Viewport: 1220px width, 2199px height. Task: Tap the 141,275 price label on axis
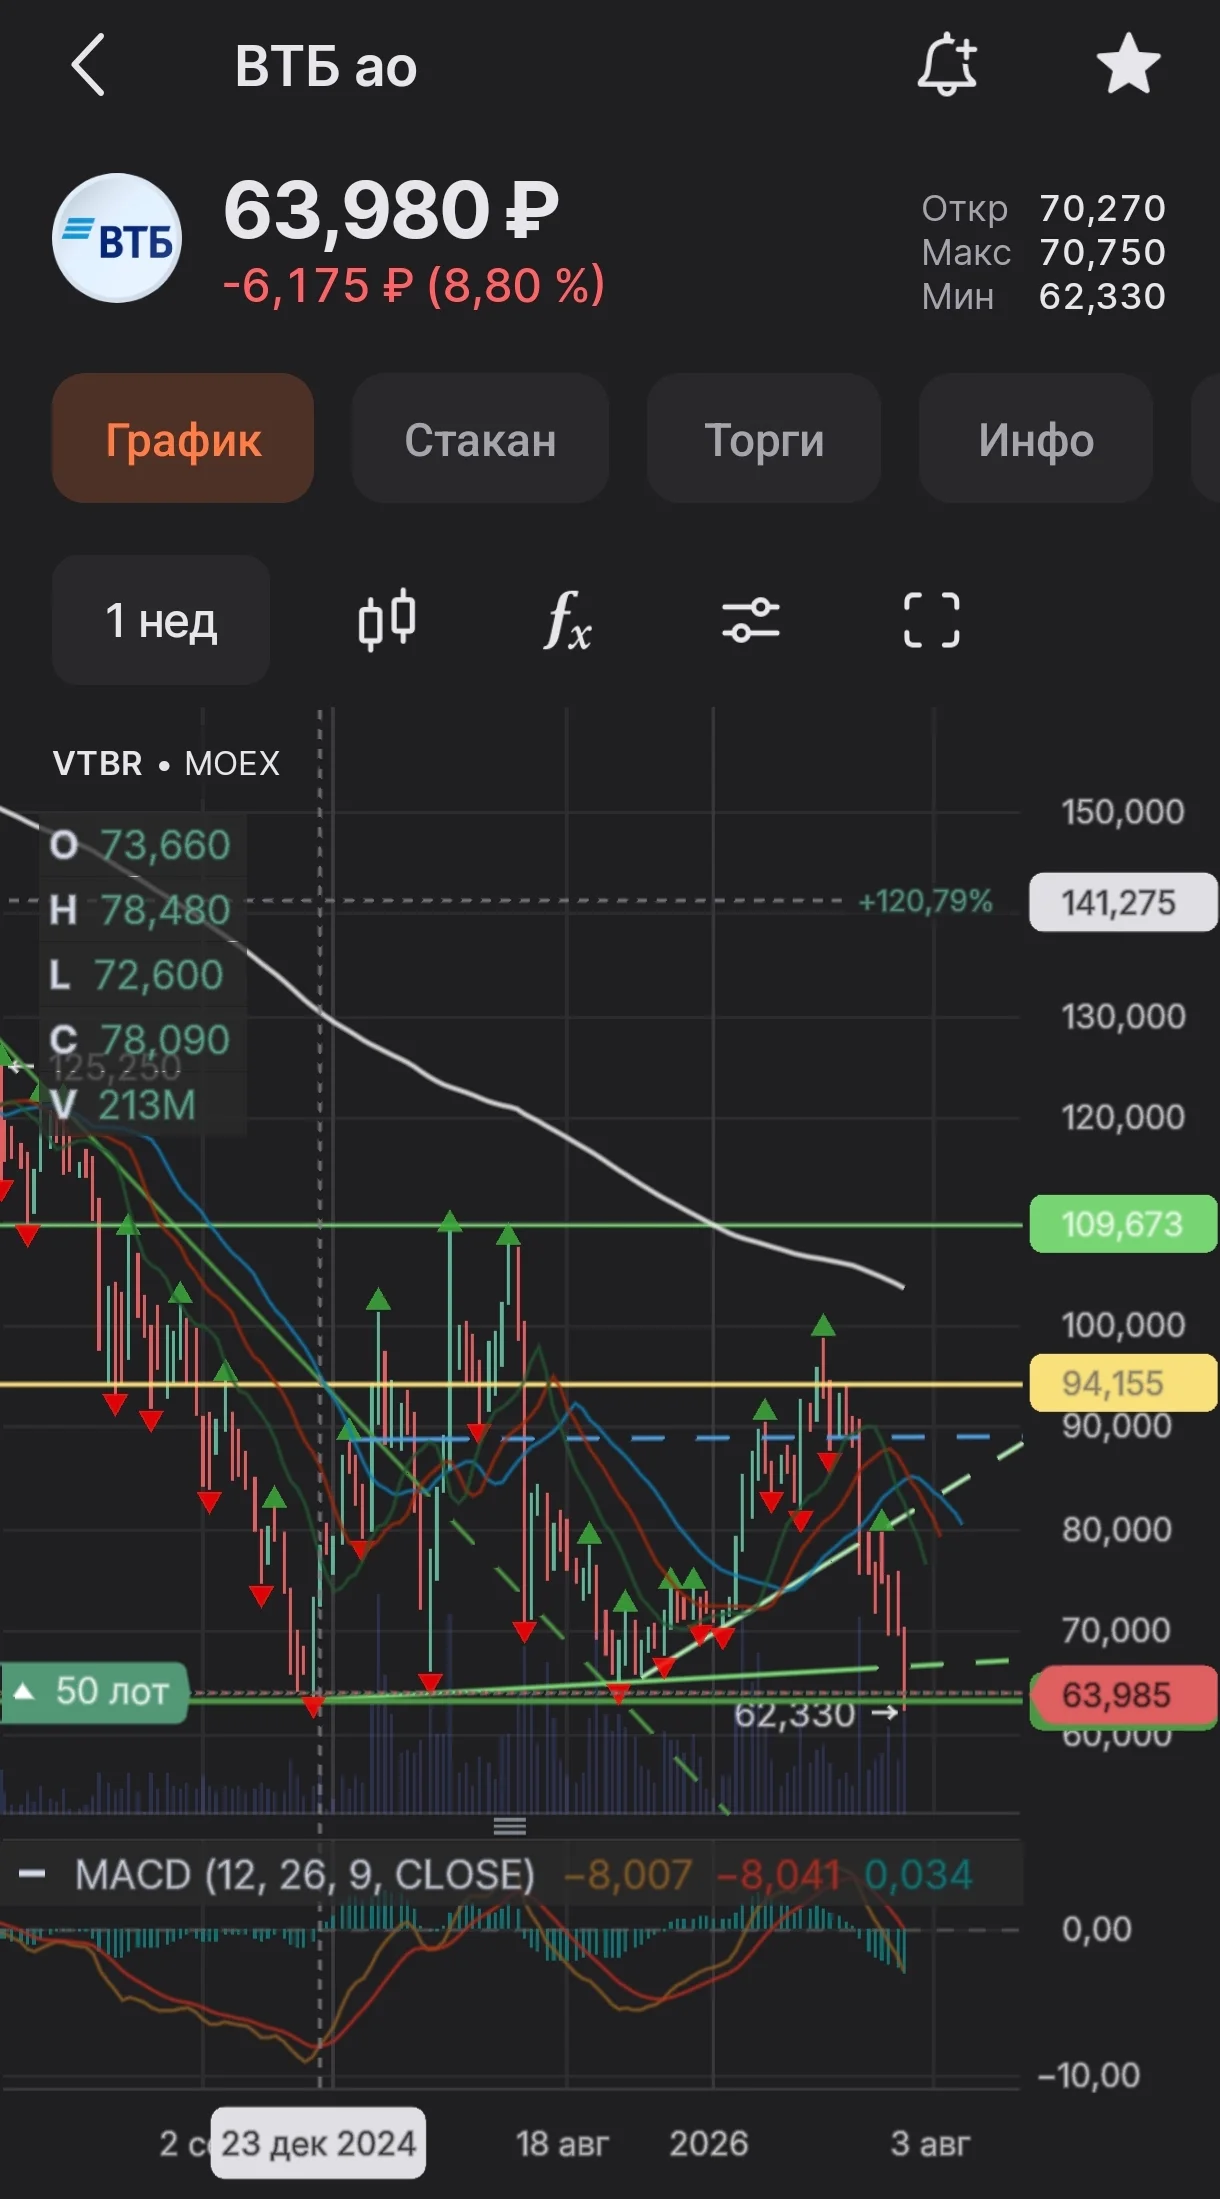point(1123,902)
